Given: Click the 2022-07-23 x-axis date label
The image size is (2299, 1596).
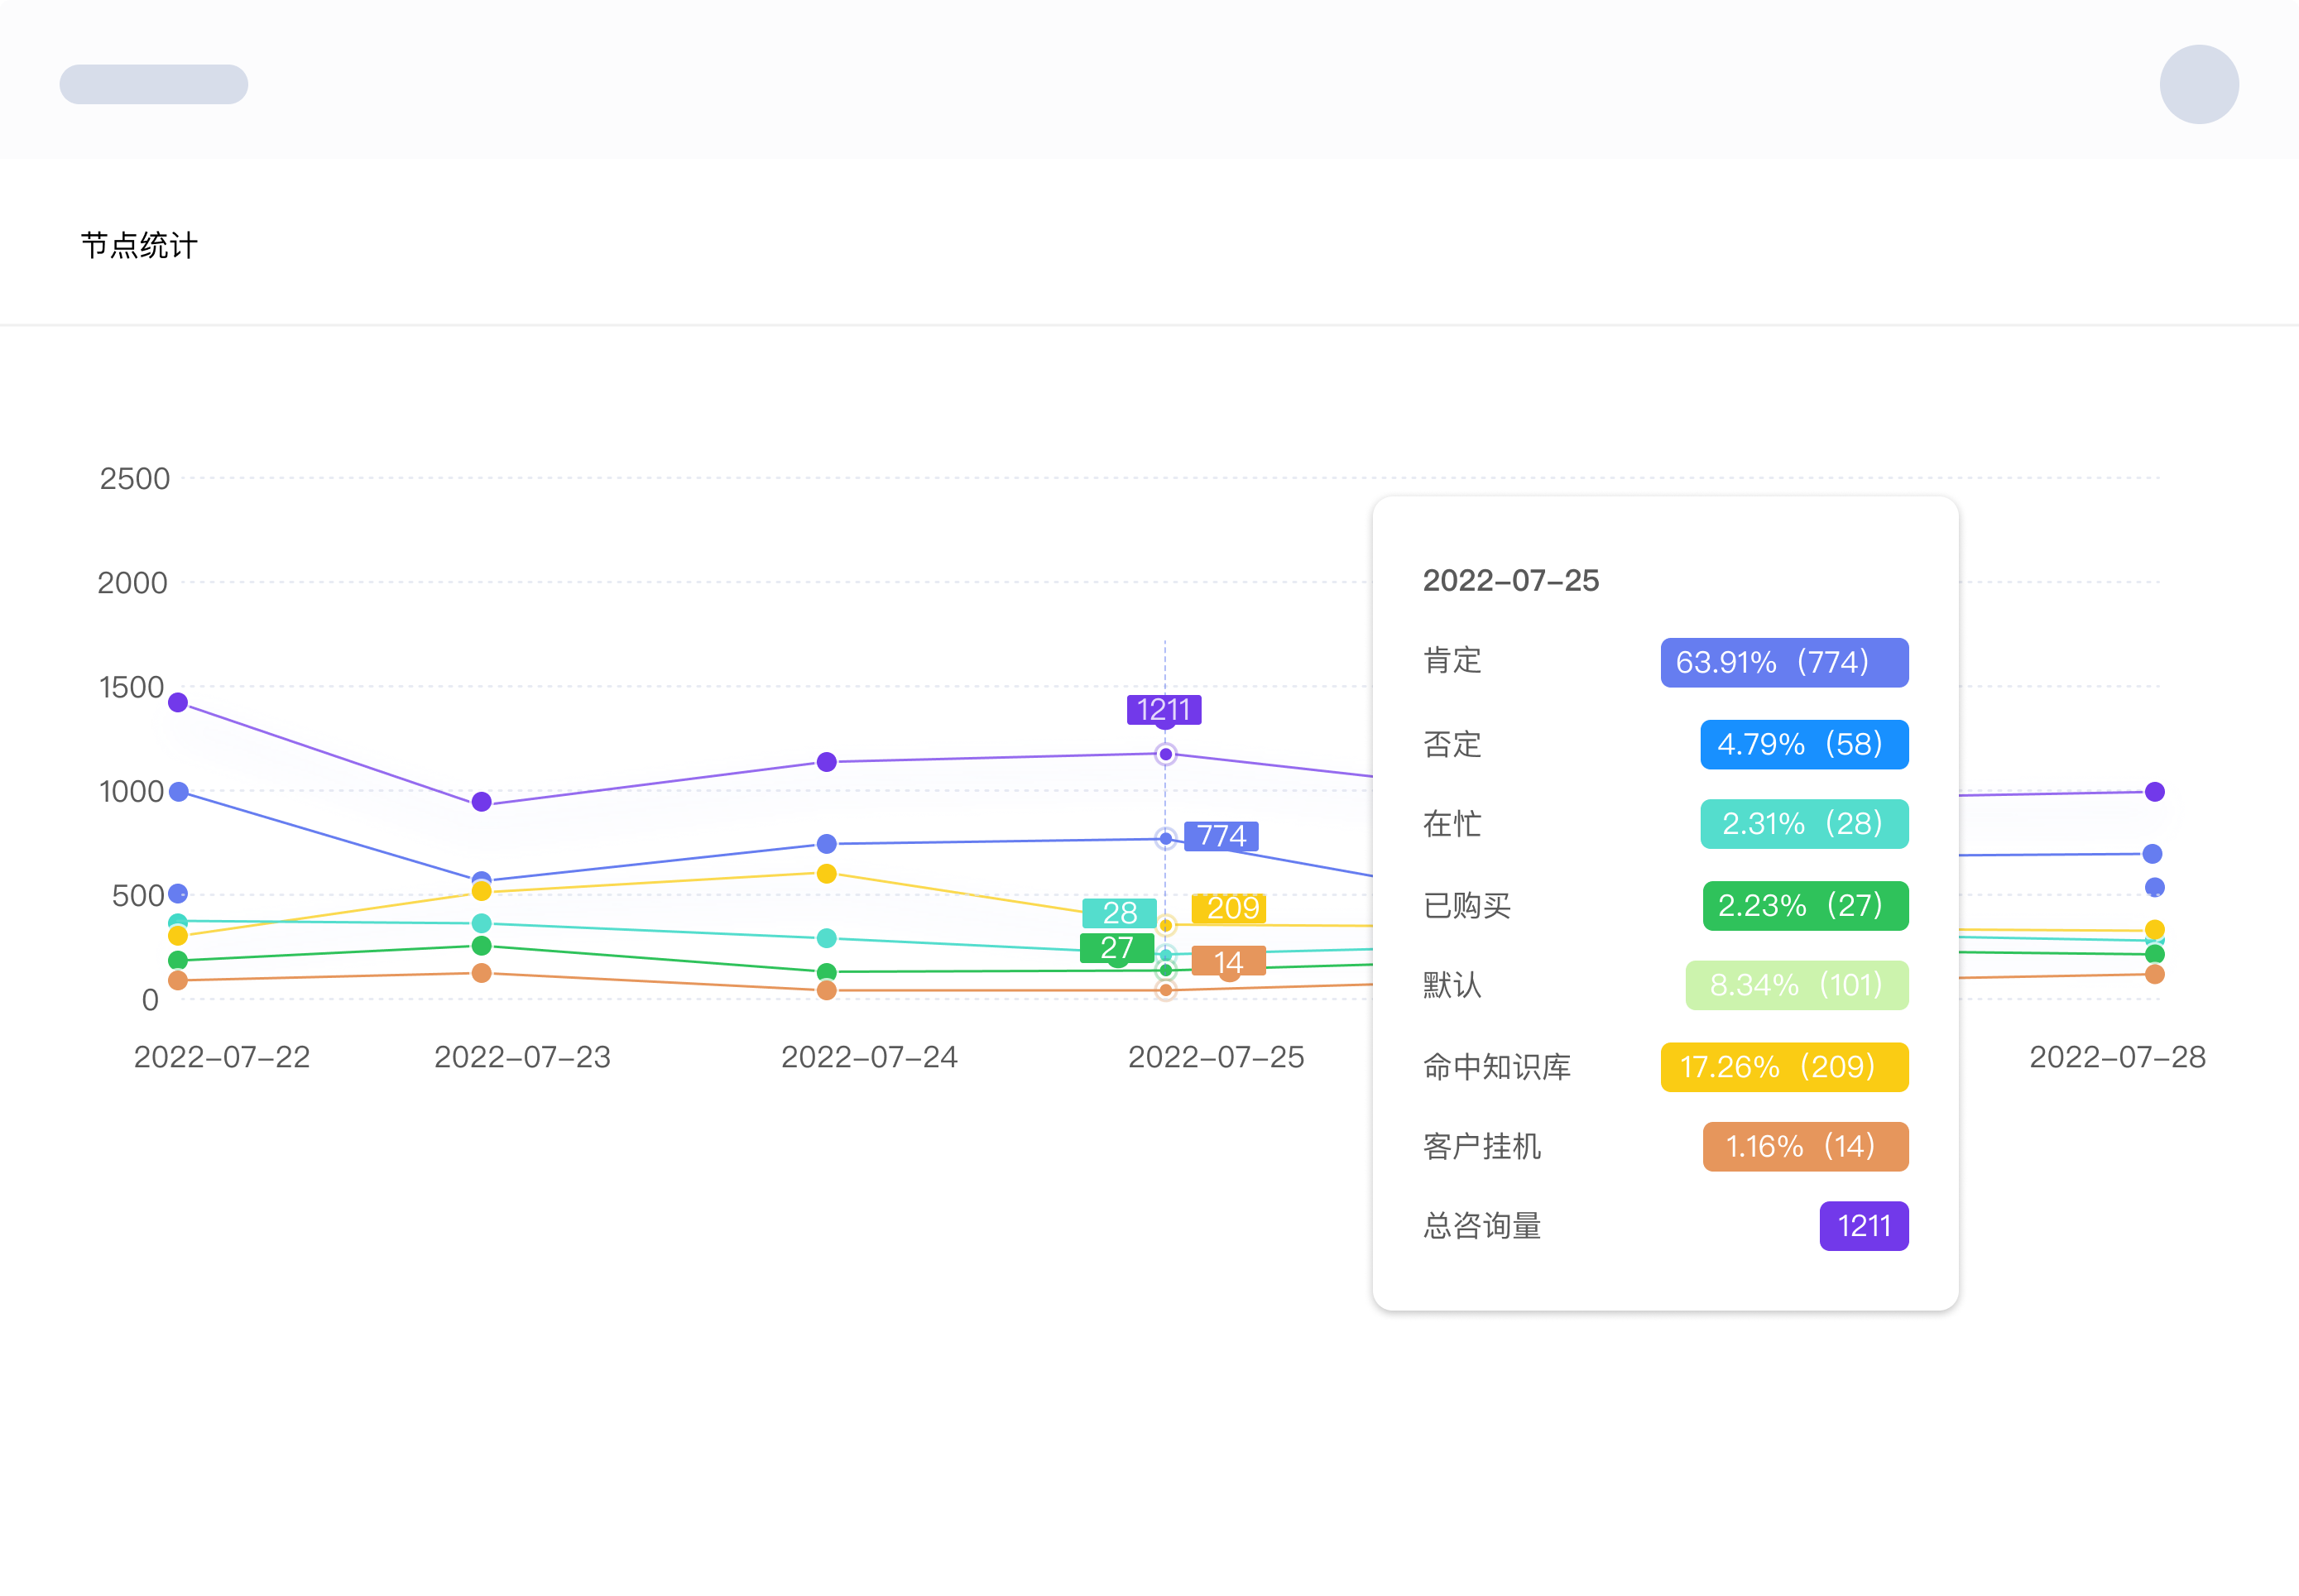Looking at the screenshot, I should click(x=522, y=1057).
